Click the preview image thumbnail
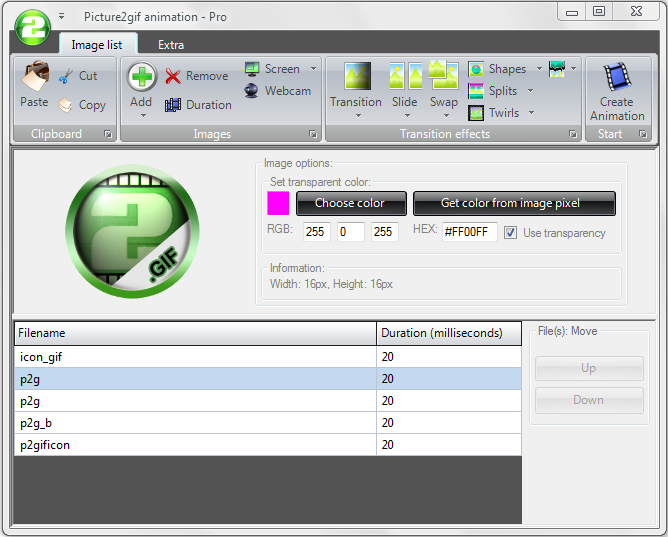The width and height of the screenshot is (668, 537). tap(132, 231)
